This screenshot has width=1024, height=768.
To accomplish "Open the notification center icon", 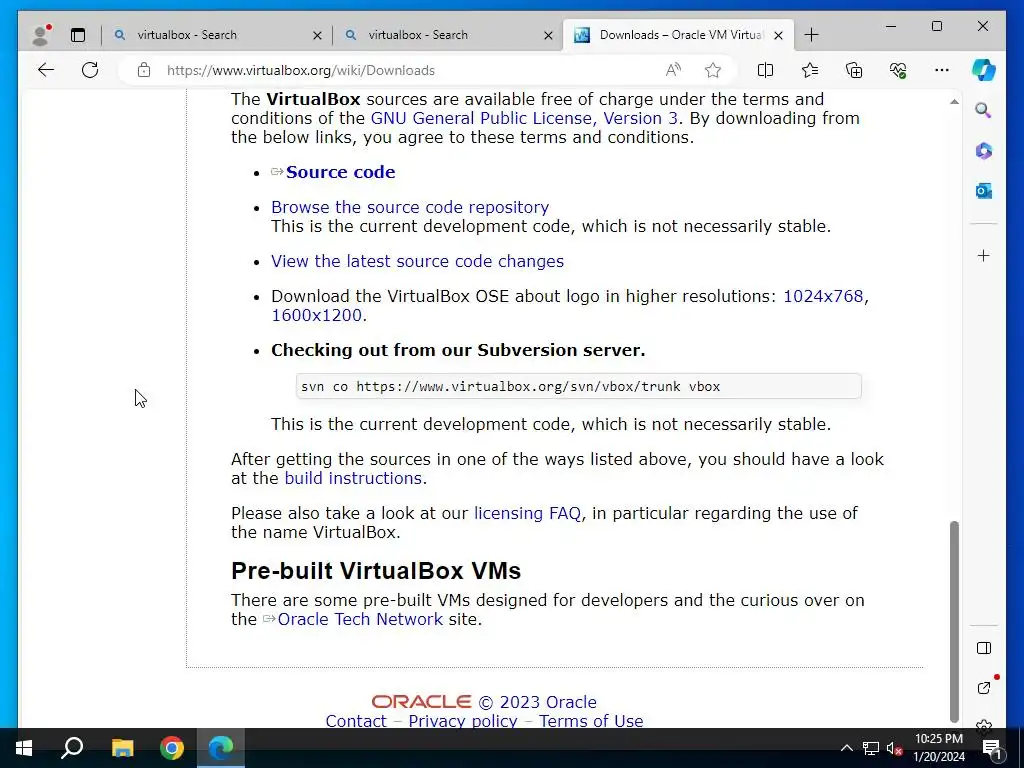I will (992, 748).
